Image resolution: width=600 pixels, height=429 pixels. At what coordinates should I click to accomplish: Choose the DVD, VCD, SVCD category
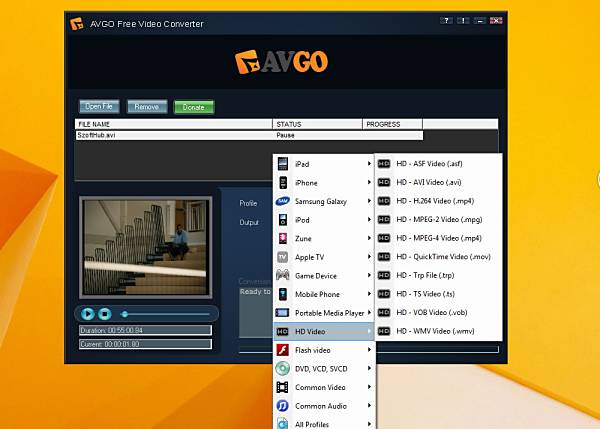point(324,369)
